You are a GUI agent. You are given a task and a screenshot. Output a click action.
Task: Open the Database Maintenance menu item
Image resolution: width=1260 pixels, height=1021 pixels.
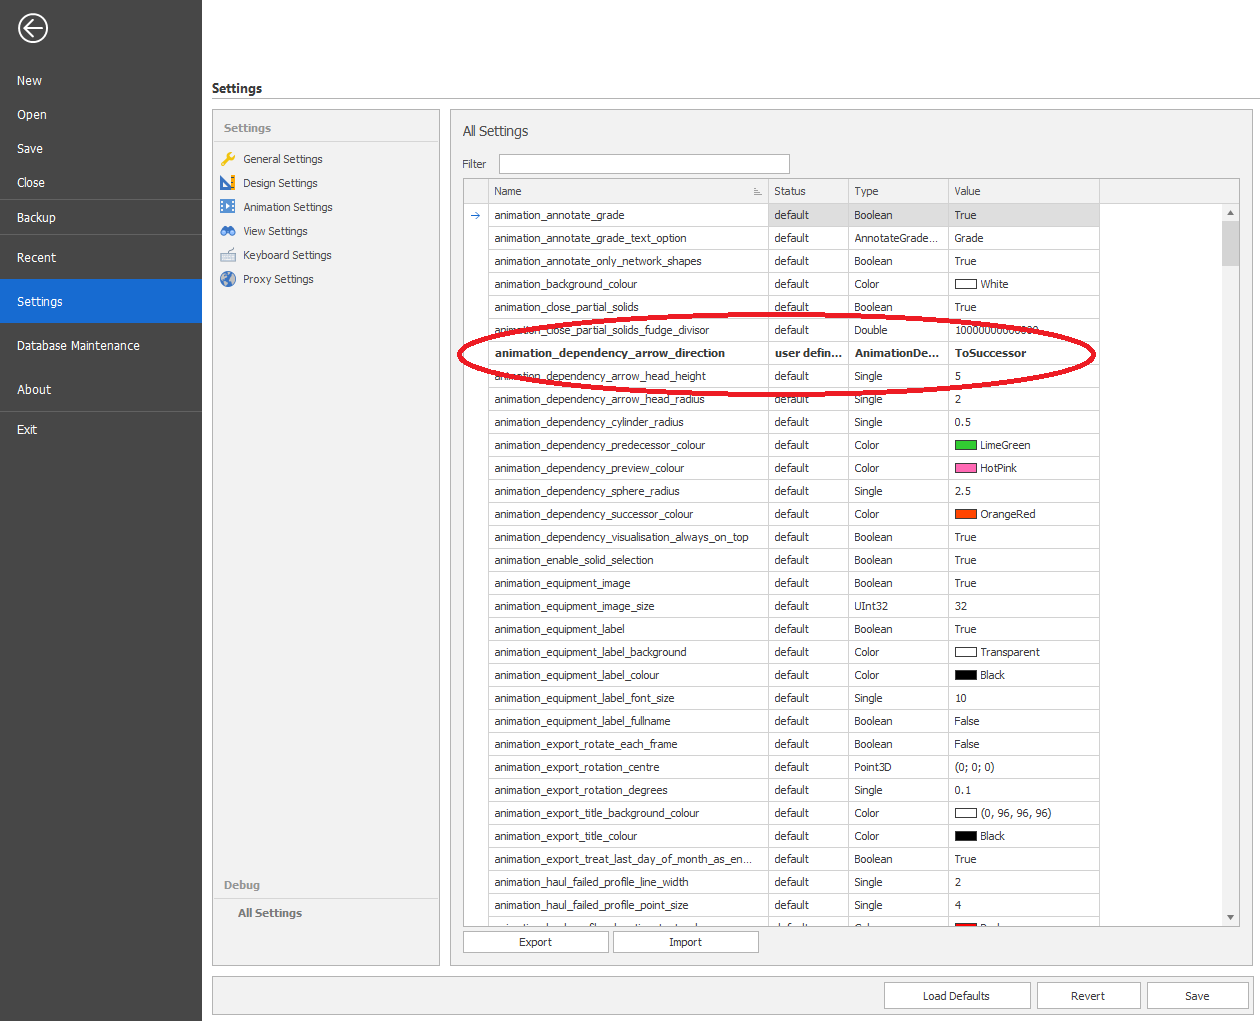pos(78,346)
